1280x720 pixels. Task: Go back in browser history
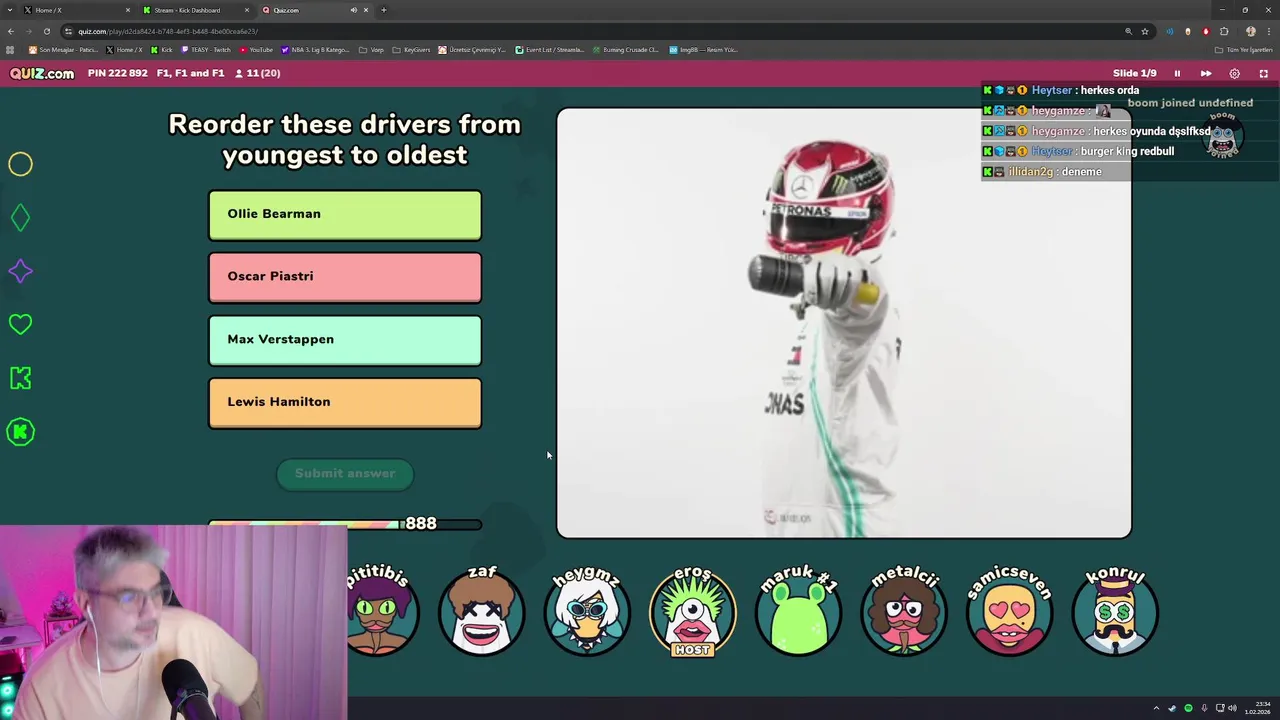[x=10, y=31]
